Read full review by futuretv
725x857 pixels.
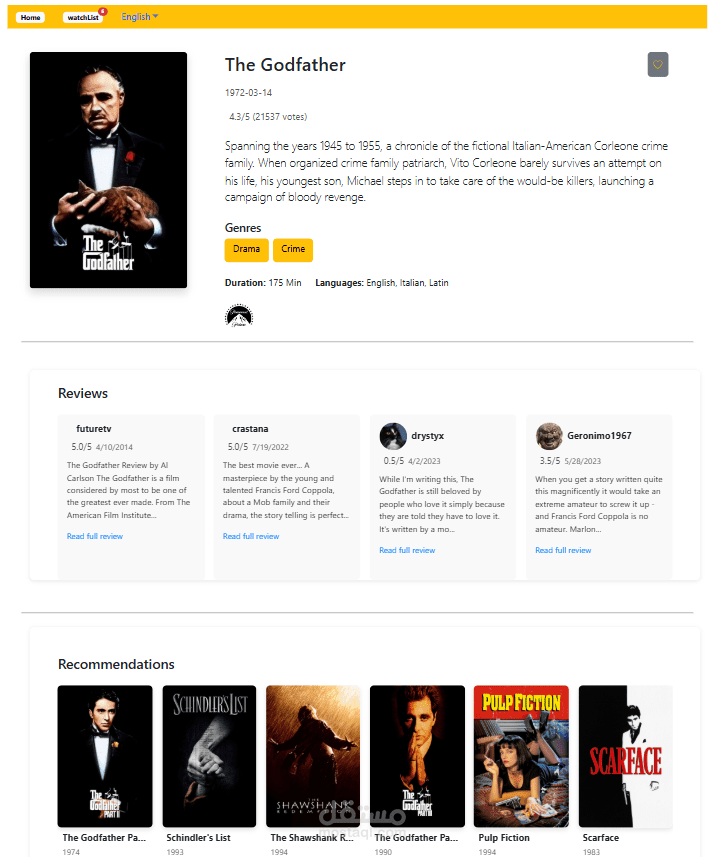click(x=95, y=536)
